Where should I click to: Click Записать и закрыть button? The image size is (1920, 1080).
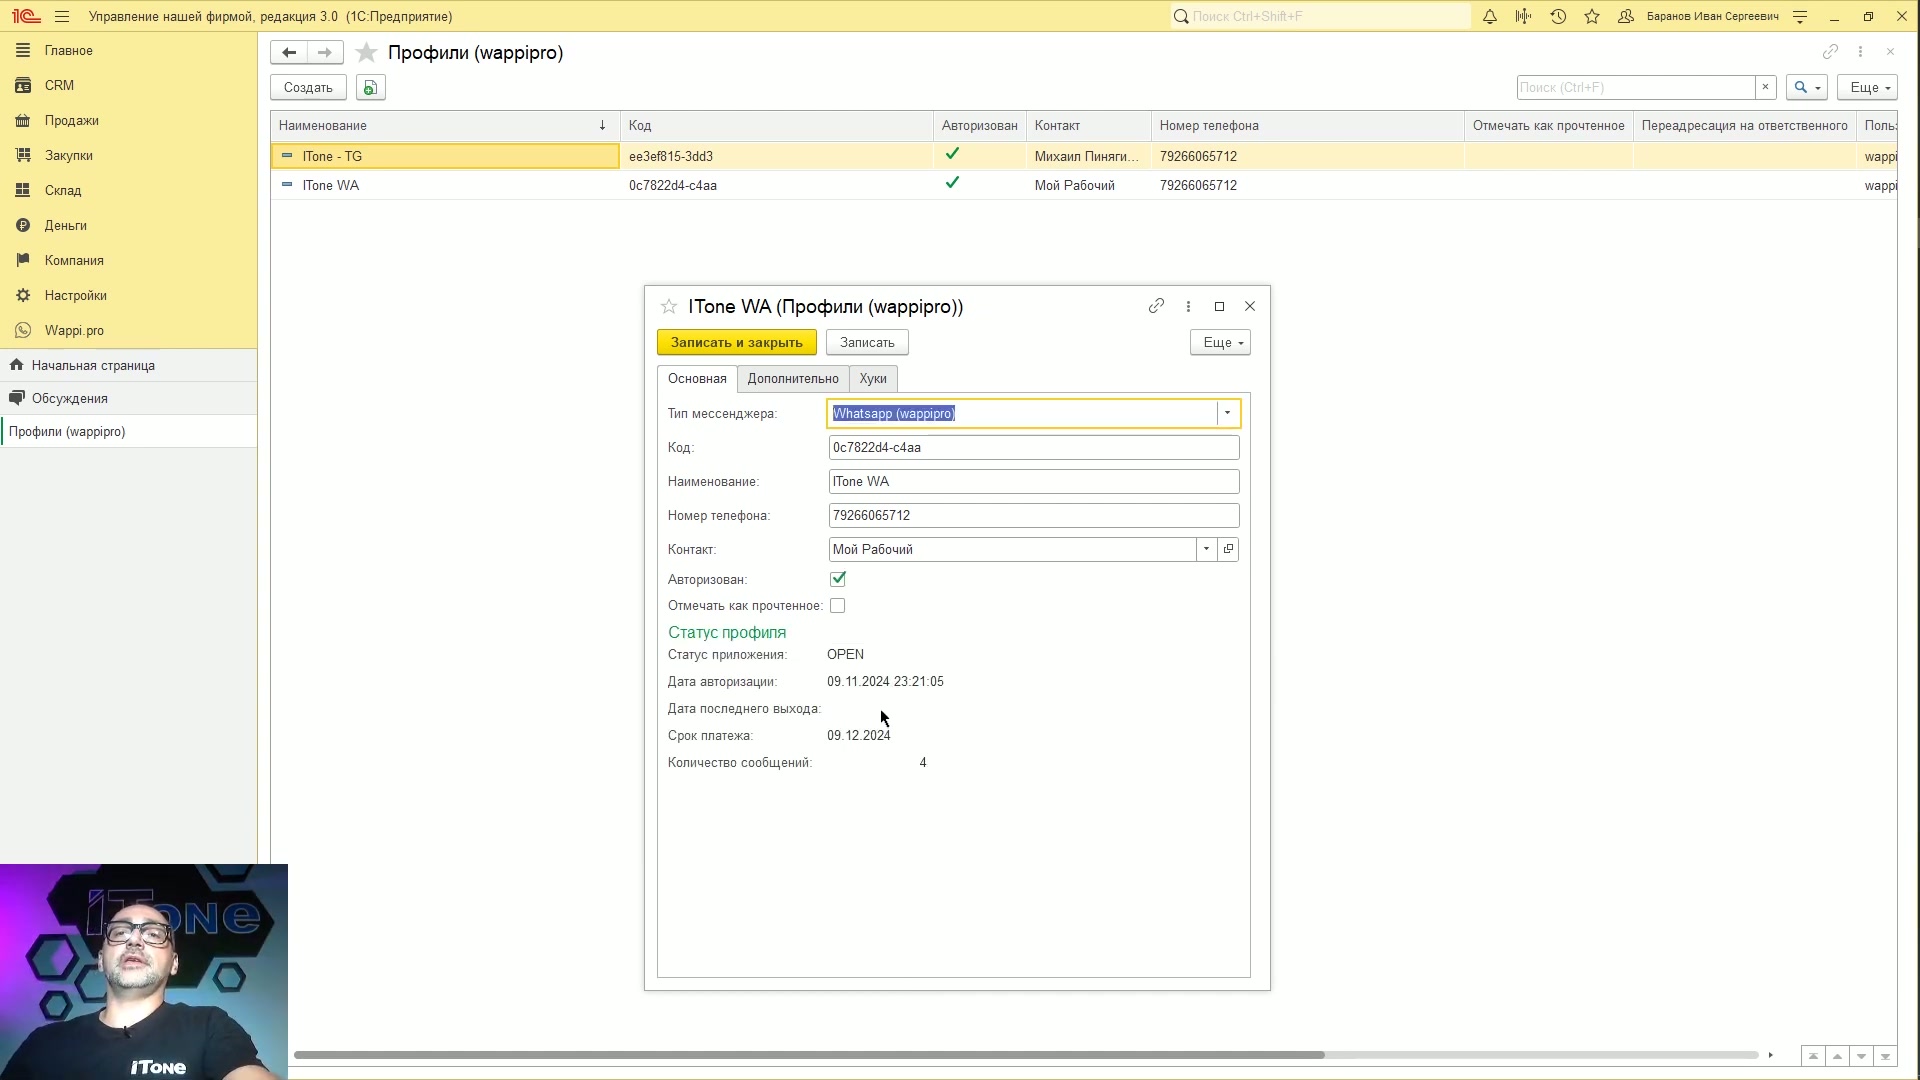(737, 343)
